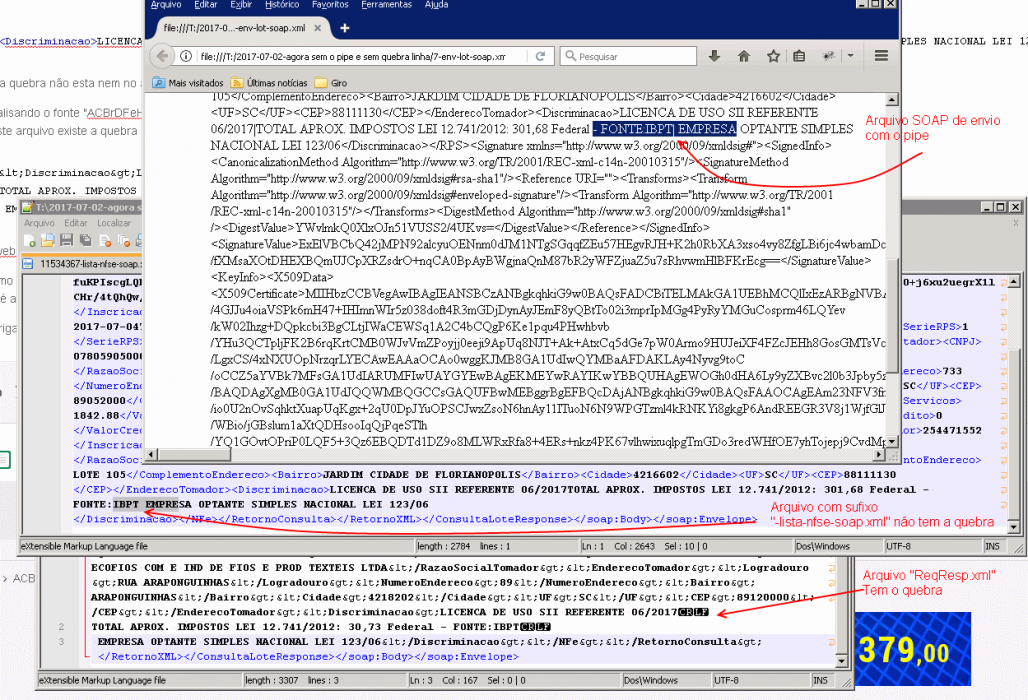This screenshot has width=1028, height=700.
Task: Click the Notepad++ New file toolbar icon
Action: click(30, 241)
